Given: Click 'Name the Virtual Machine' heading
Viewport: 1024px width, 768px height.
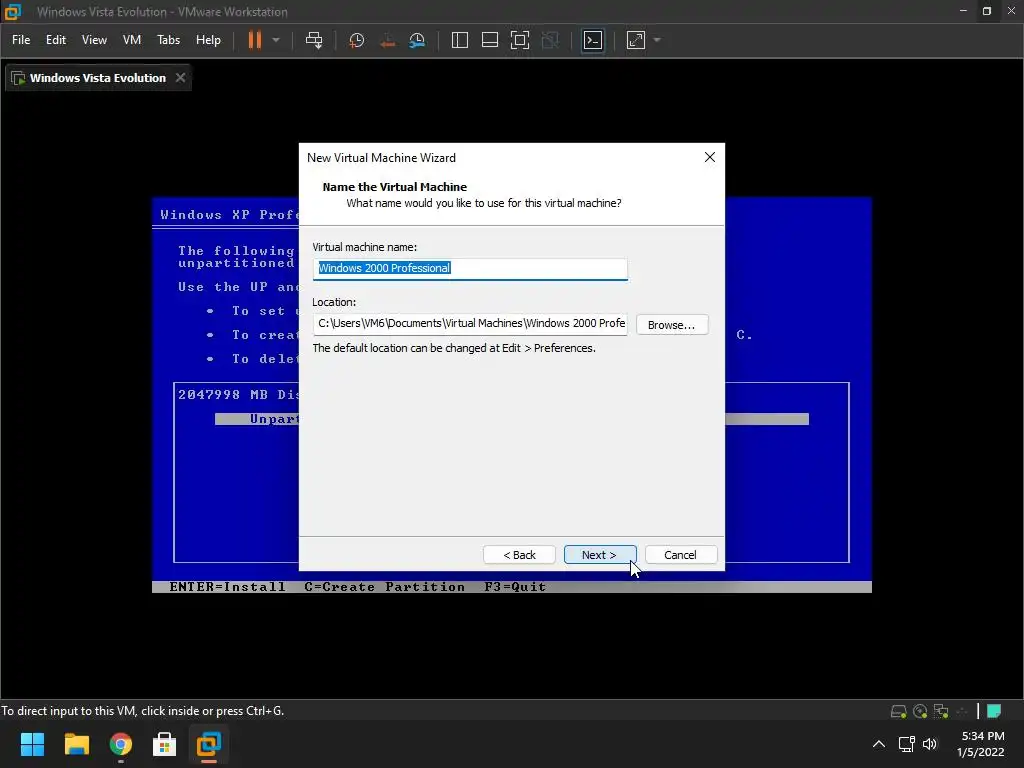Looking at the screenshot, I should click(x=394, y=187).
